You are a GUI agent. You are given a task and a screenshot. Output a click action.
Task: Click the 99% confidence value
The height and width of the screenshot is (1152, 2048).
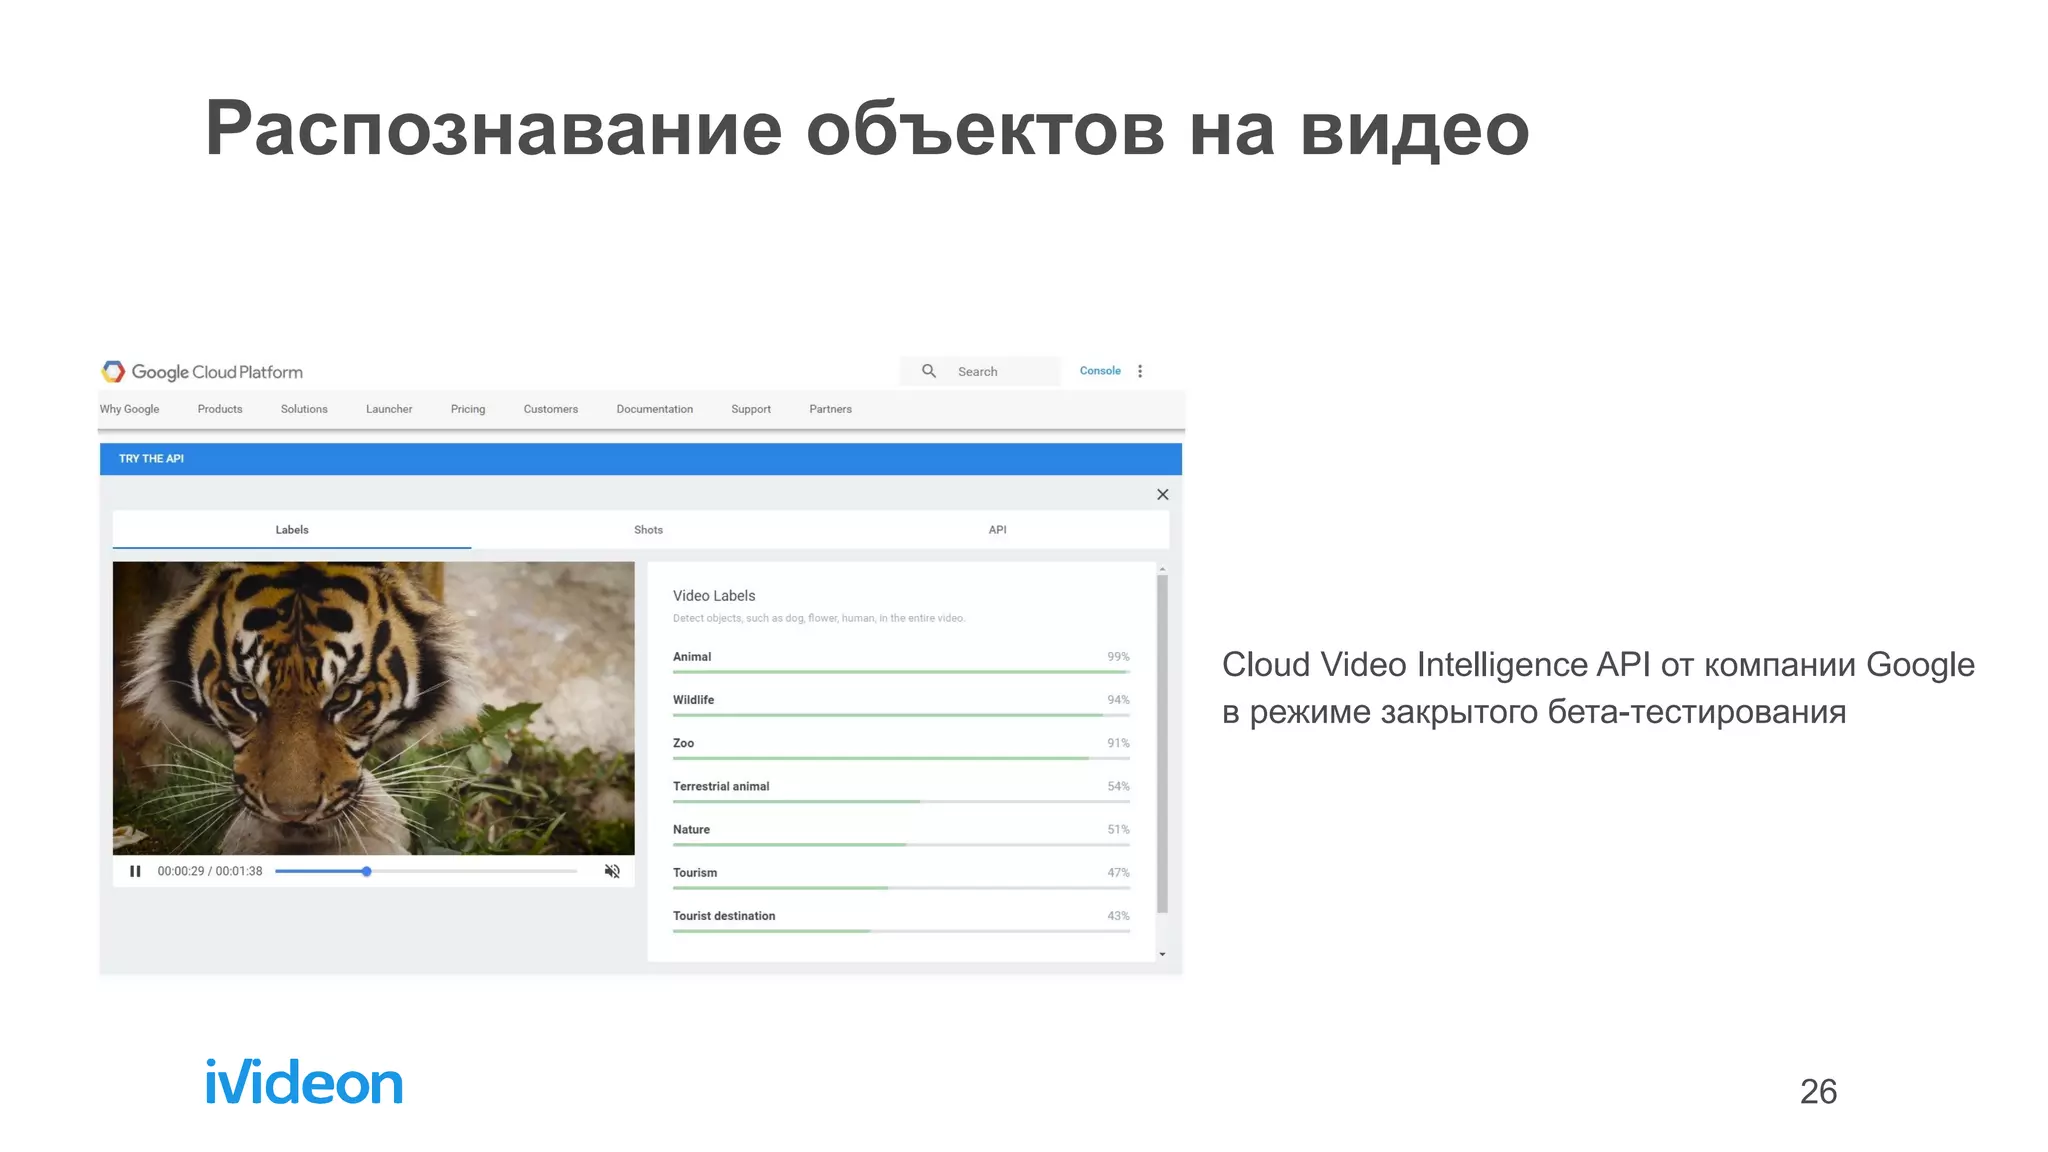click(1118, 657)
